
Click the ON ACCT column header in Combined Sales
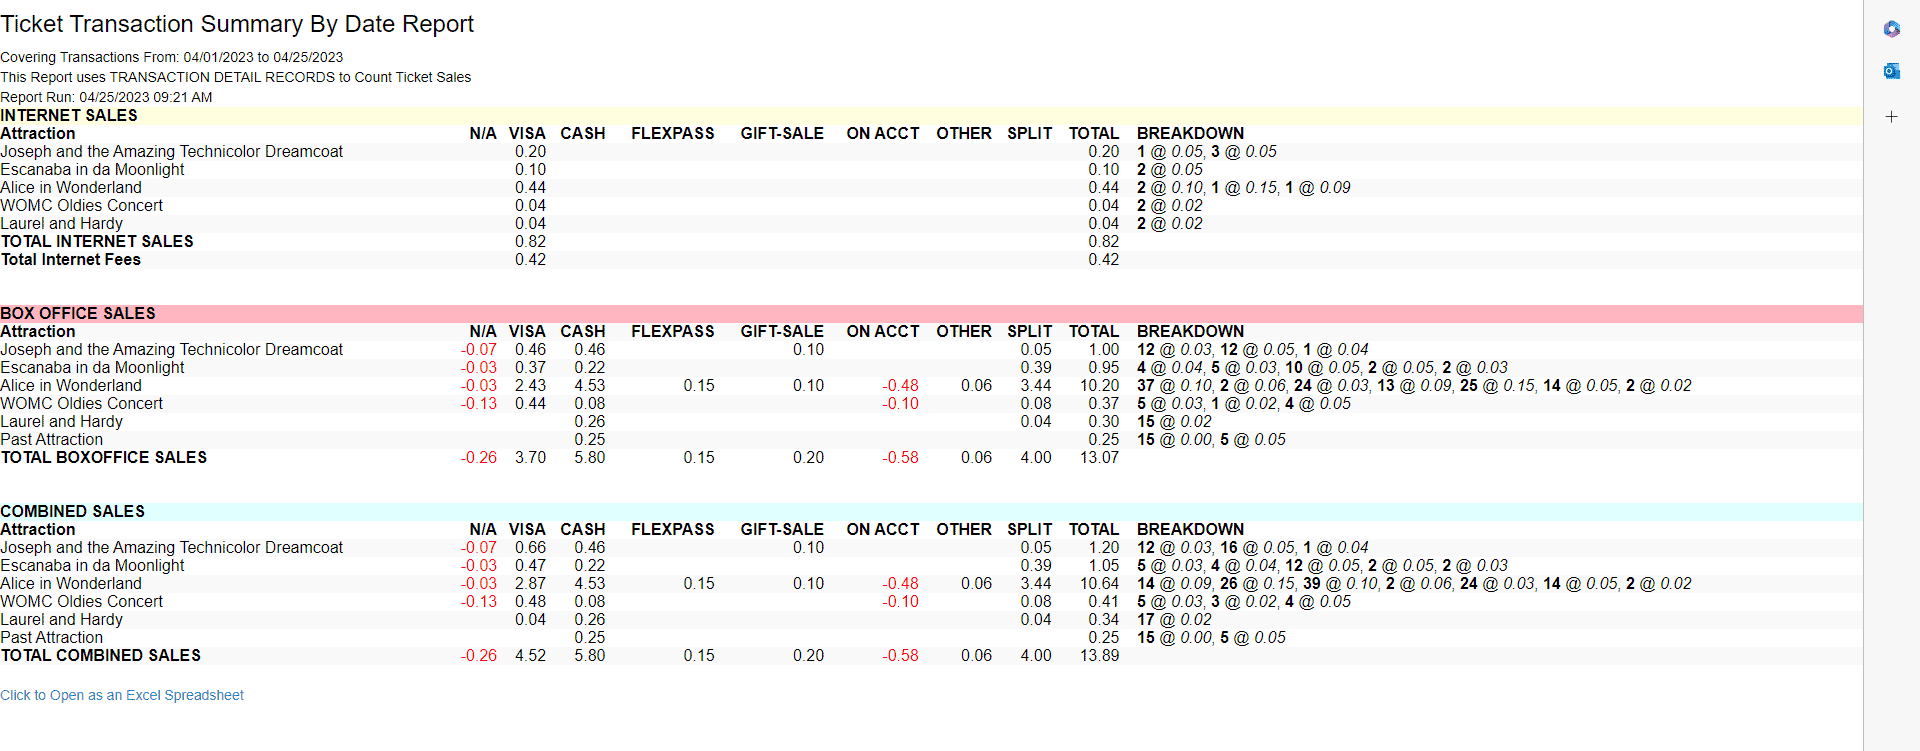883,530
